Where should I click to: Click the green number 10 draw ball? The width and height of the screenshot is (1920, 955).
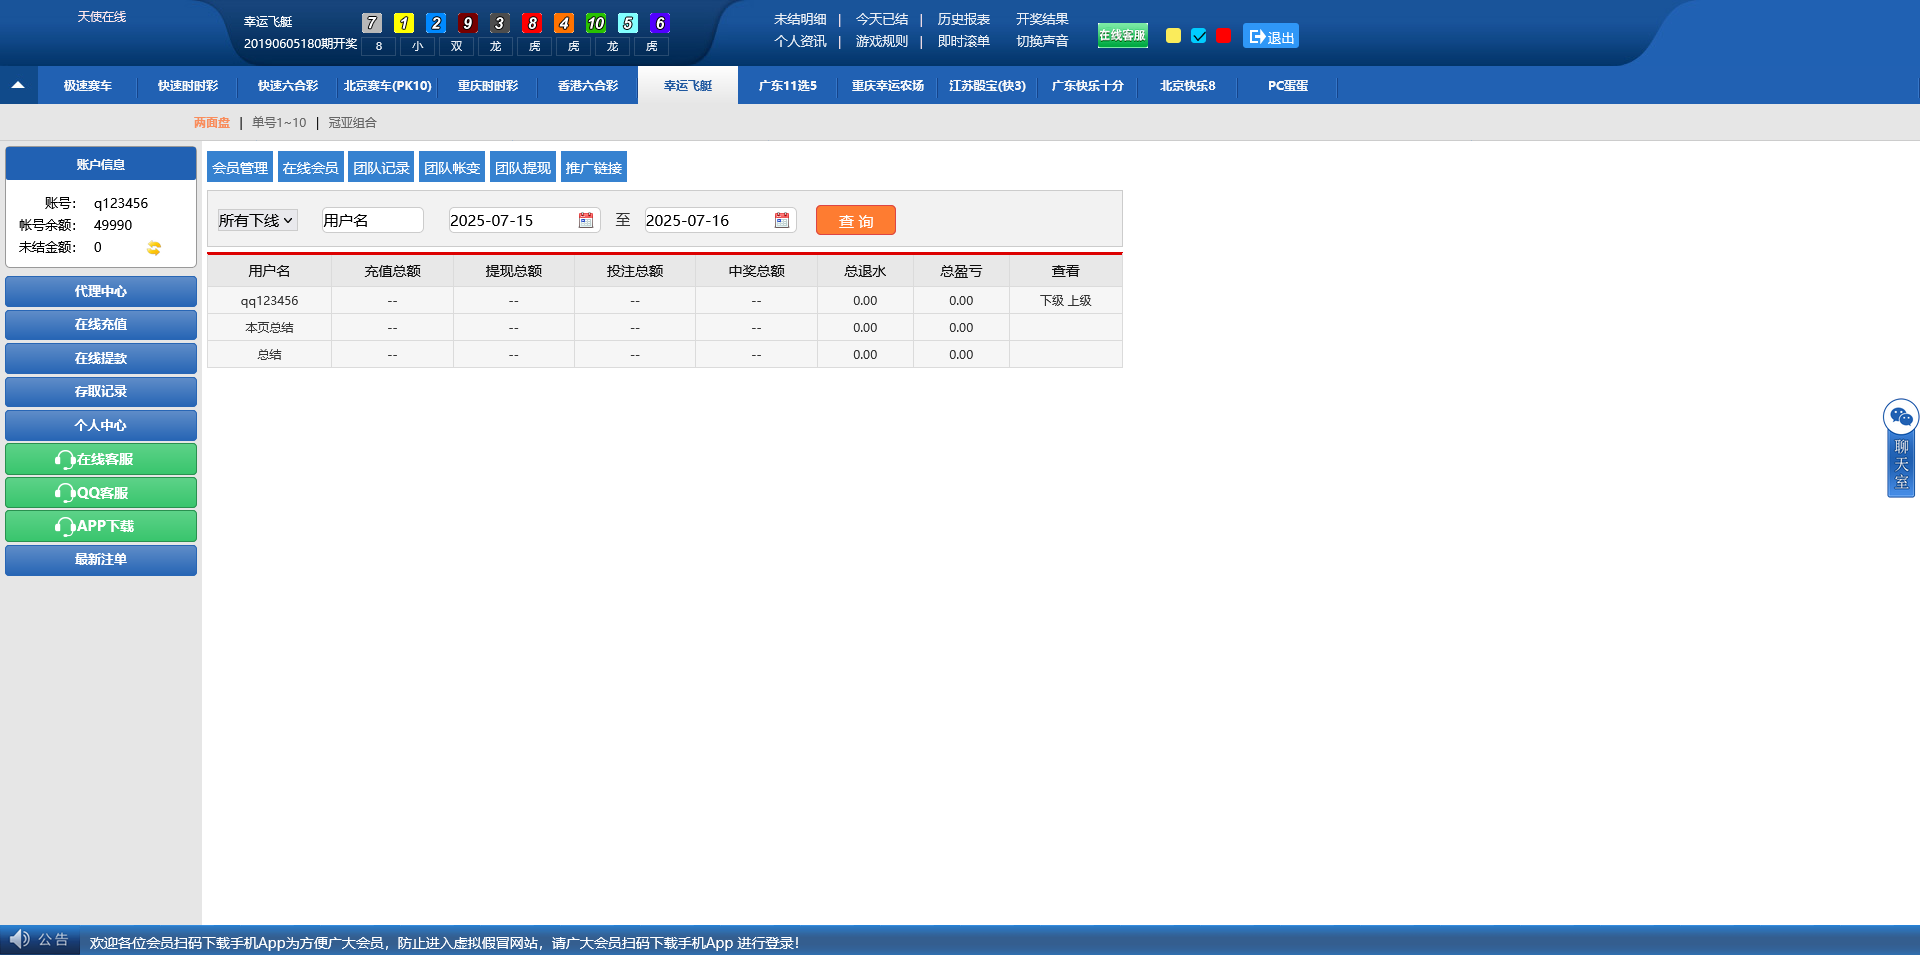pos(596,23)
